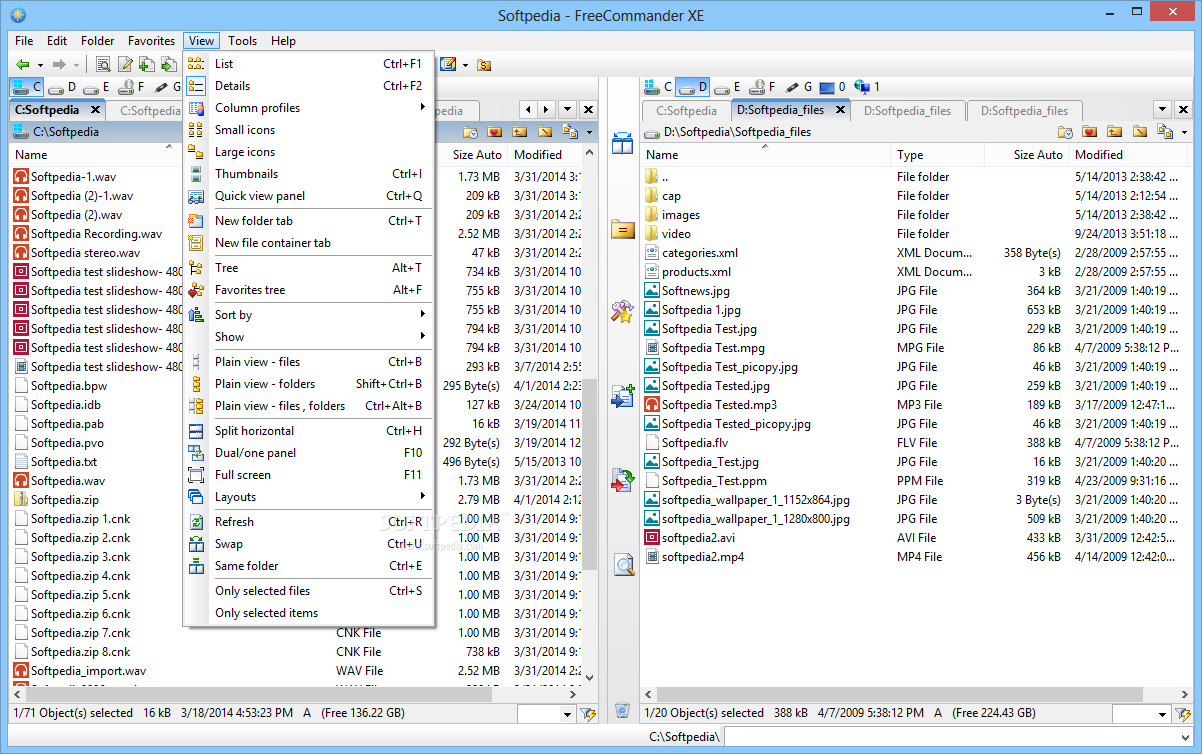Image resolution: width=1202 pixels, height=754 pixels.
Task: Click Swap panels menu entry
Action: [x=309, y=544]
